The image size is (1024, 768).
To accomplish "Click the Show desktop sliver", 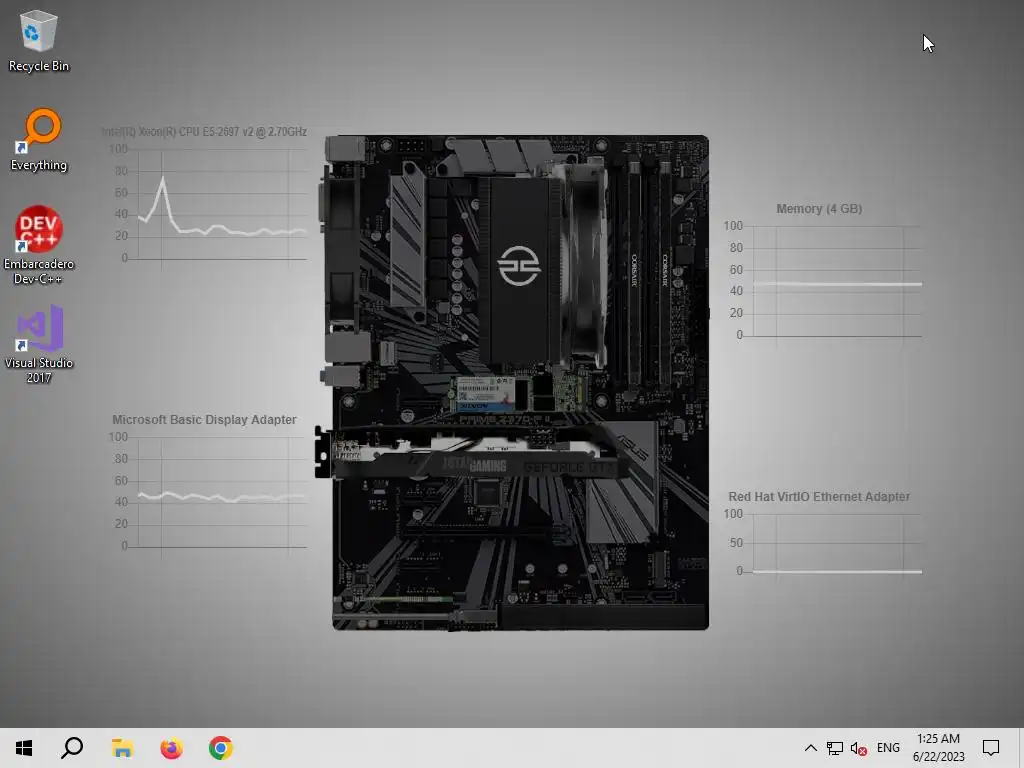I will pos(1021,748).
